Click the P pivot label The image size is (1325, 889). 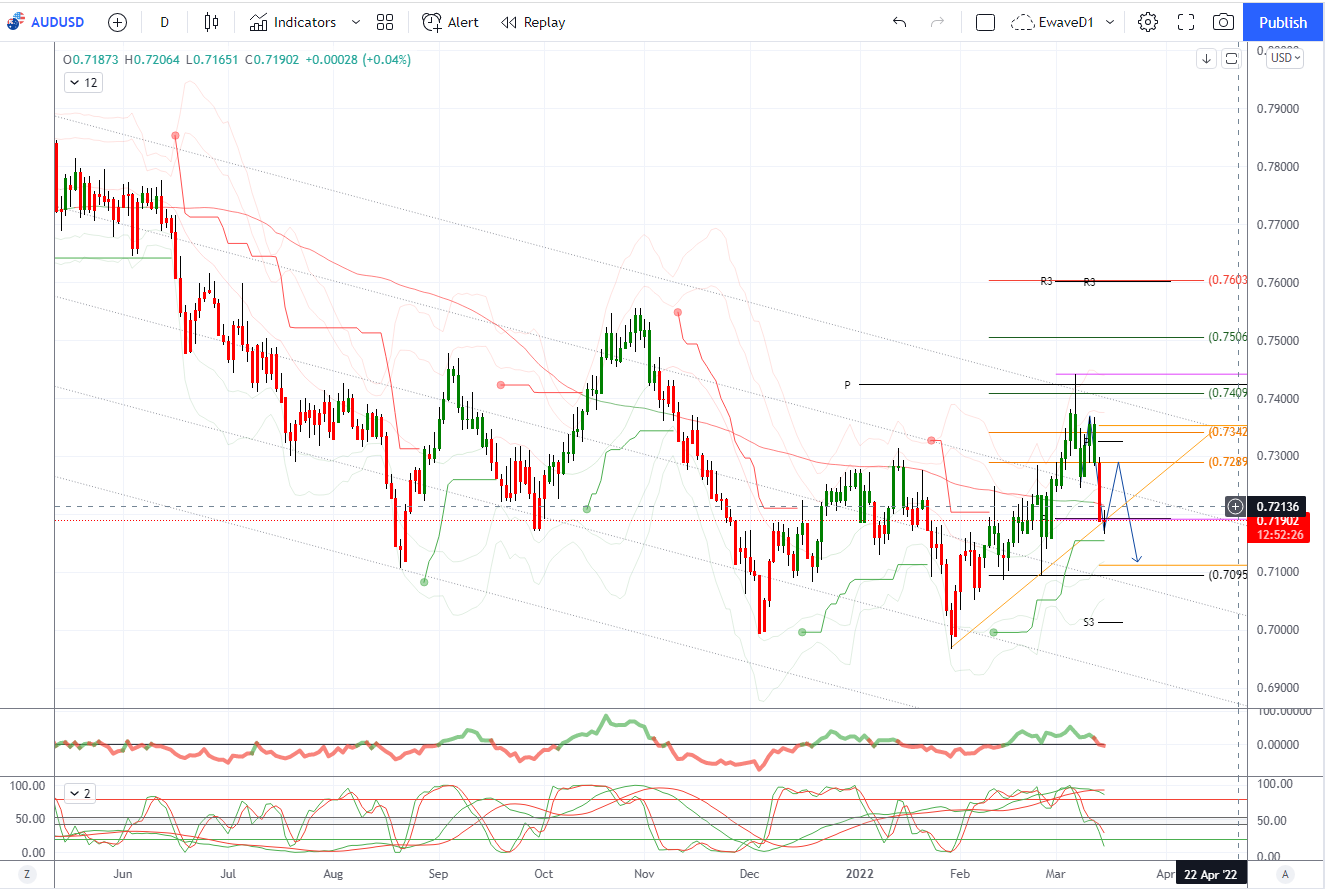847,384
